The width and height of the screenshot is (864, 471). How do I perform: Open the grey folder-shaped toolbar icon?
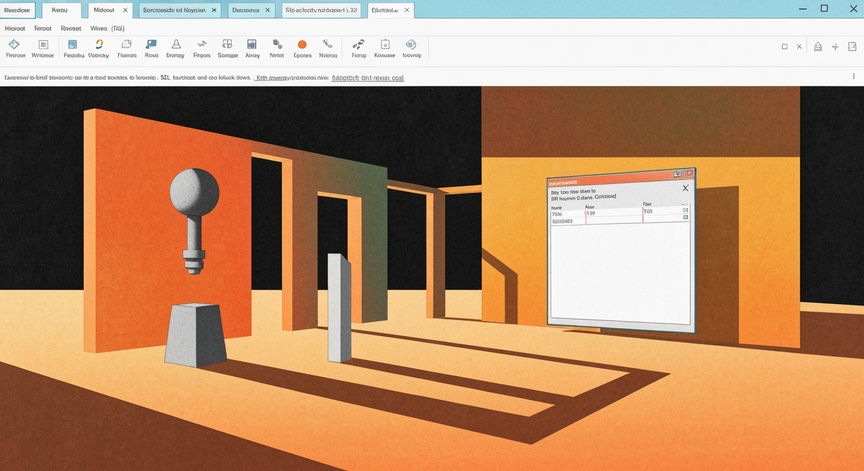126,45
